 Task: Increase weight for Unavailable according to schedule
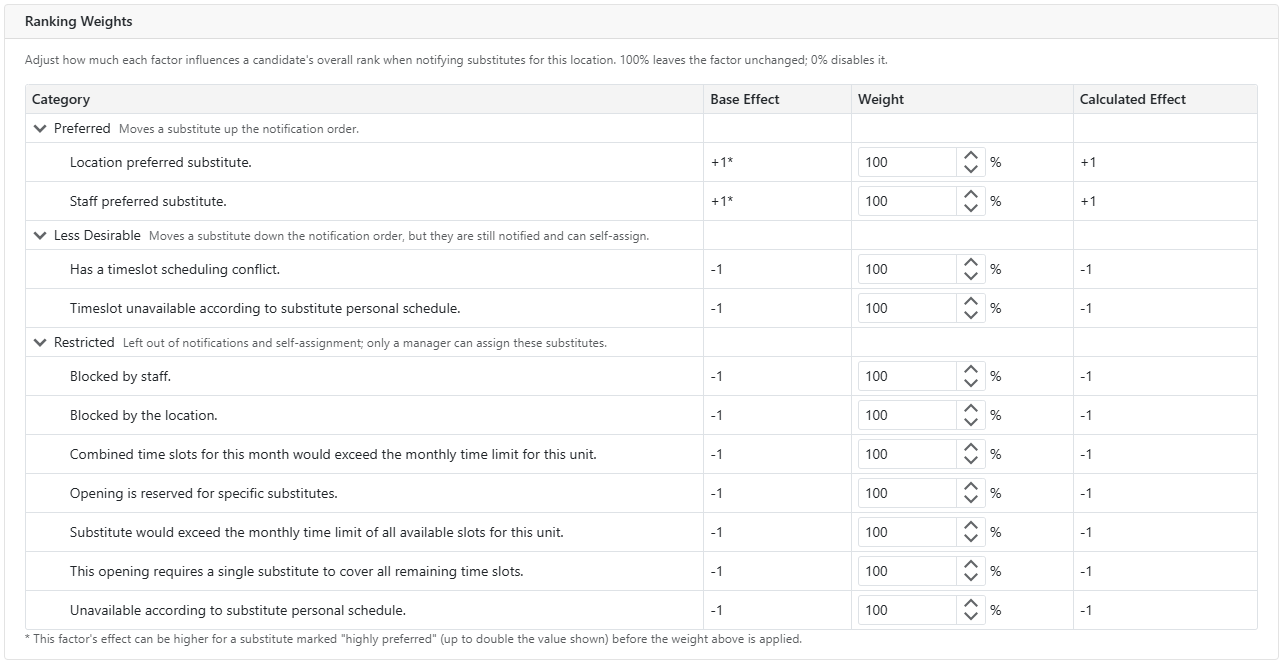click(970, 604)
